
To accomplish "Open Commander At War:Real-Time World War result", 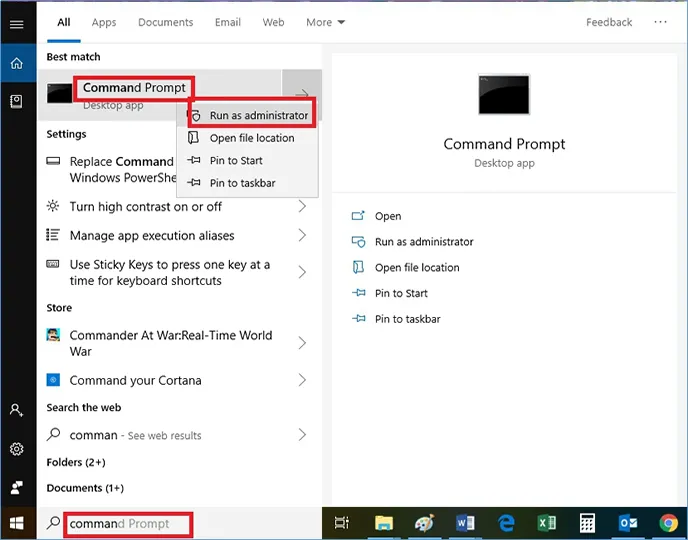I will (180, 343).
